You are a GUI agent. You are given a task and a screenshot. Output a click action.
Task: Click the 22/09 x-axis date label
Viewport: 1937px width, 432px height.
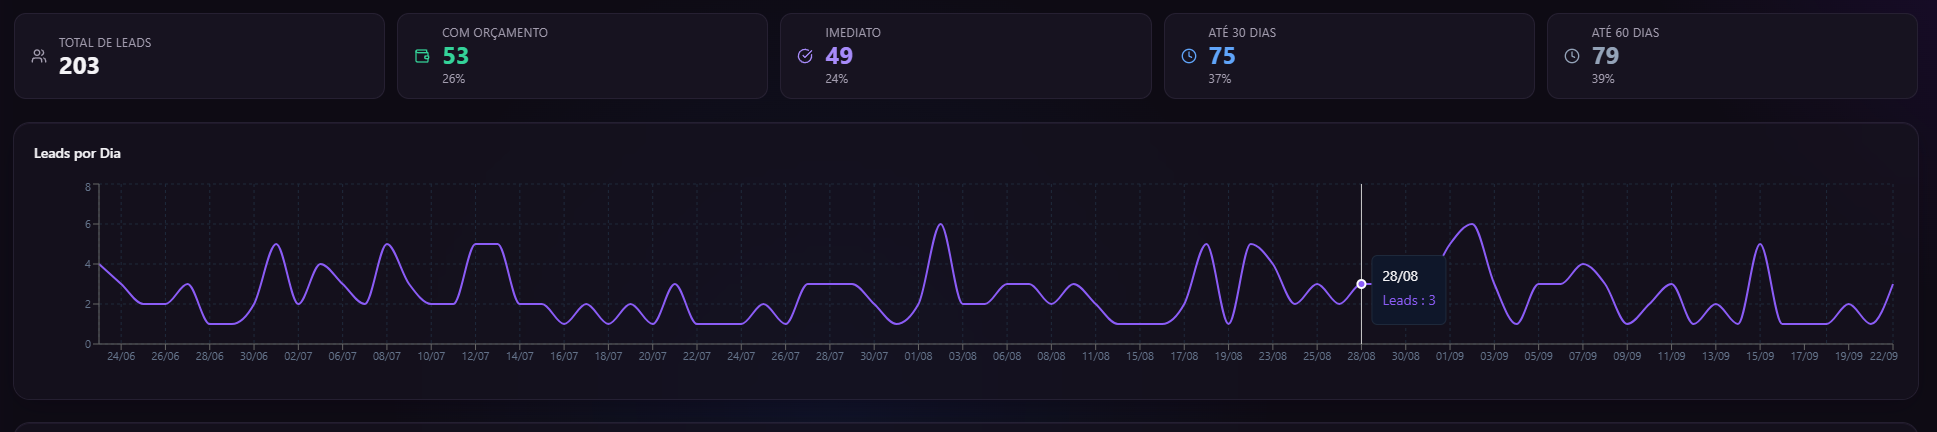click(x=1884, y=356)
